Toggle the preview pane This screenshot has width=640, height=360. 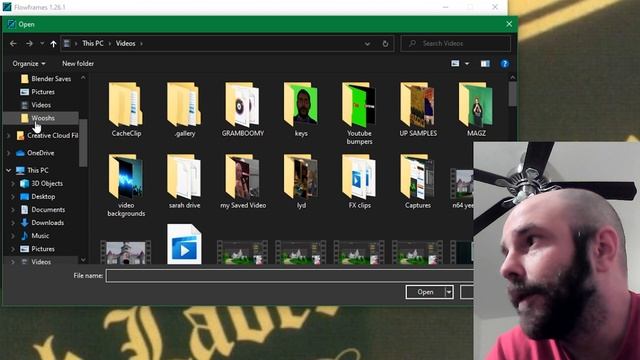pos(485,64)
